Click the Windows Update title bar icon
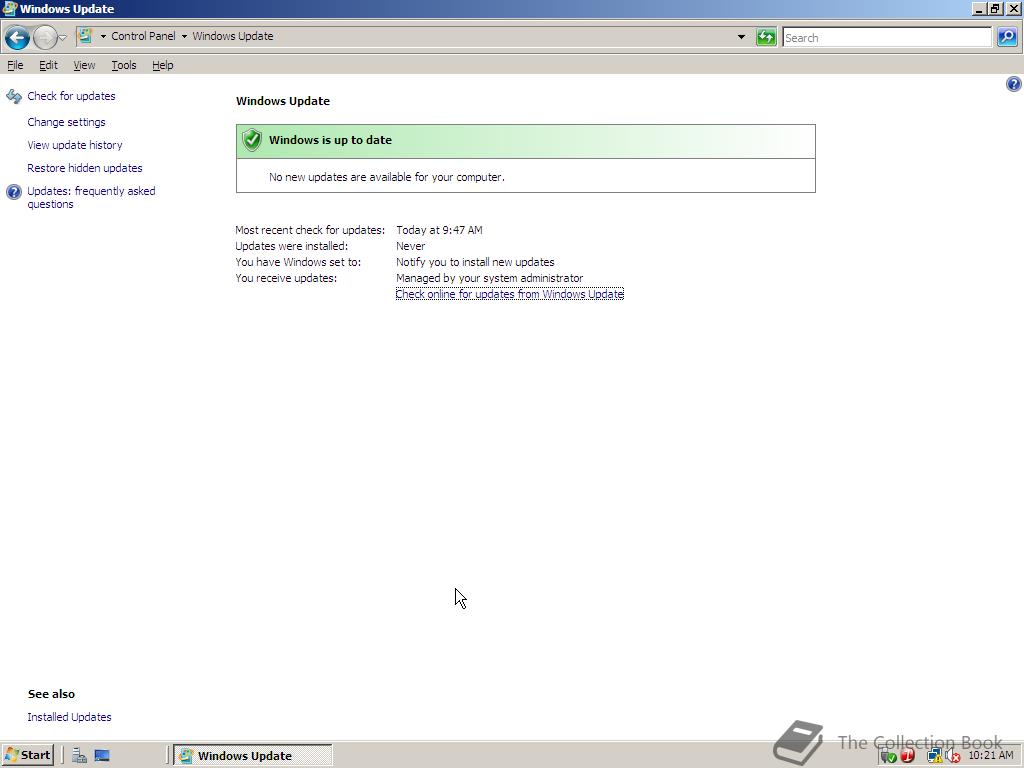Screen dimensions: 1024x768 [10, 8]
